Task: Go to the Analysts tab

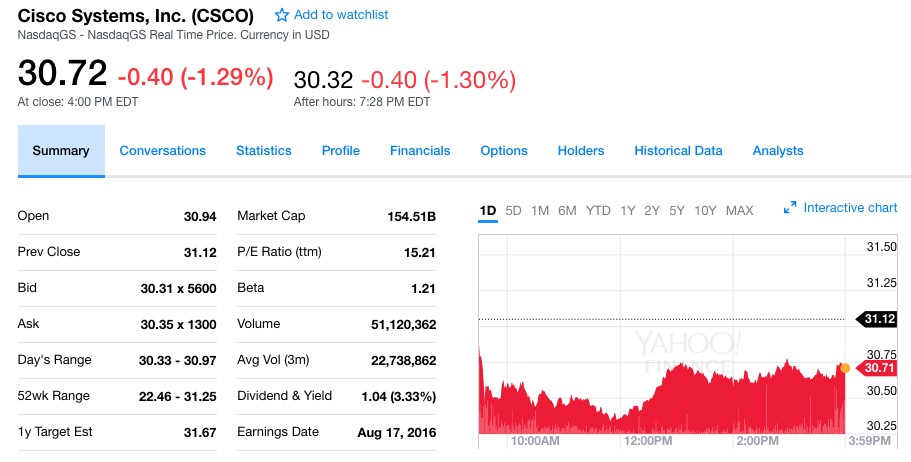Action: pos(778,151)
